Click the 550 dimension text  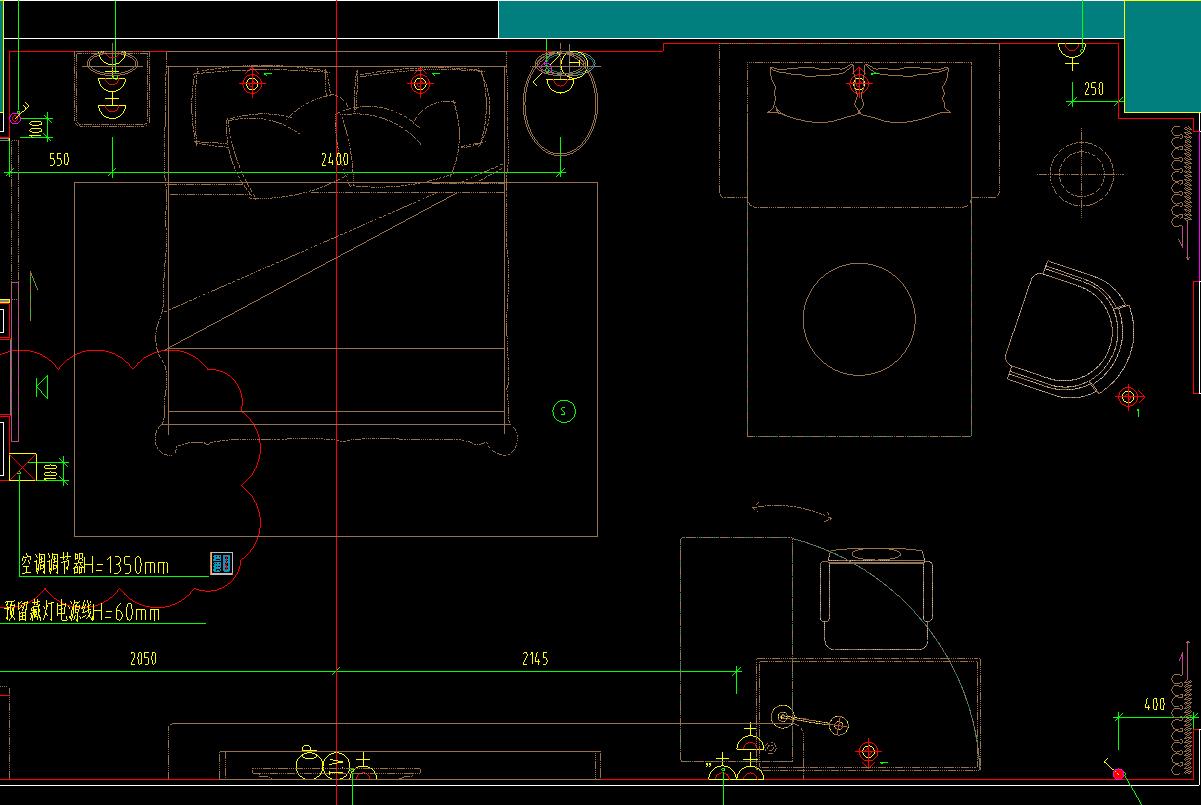click(x=59, y=160)
